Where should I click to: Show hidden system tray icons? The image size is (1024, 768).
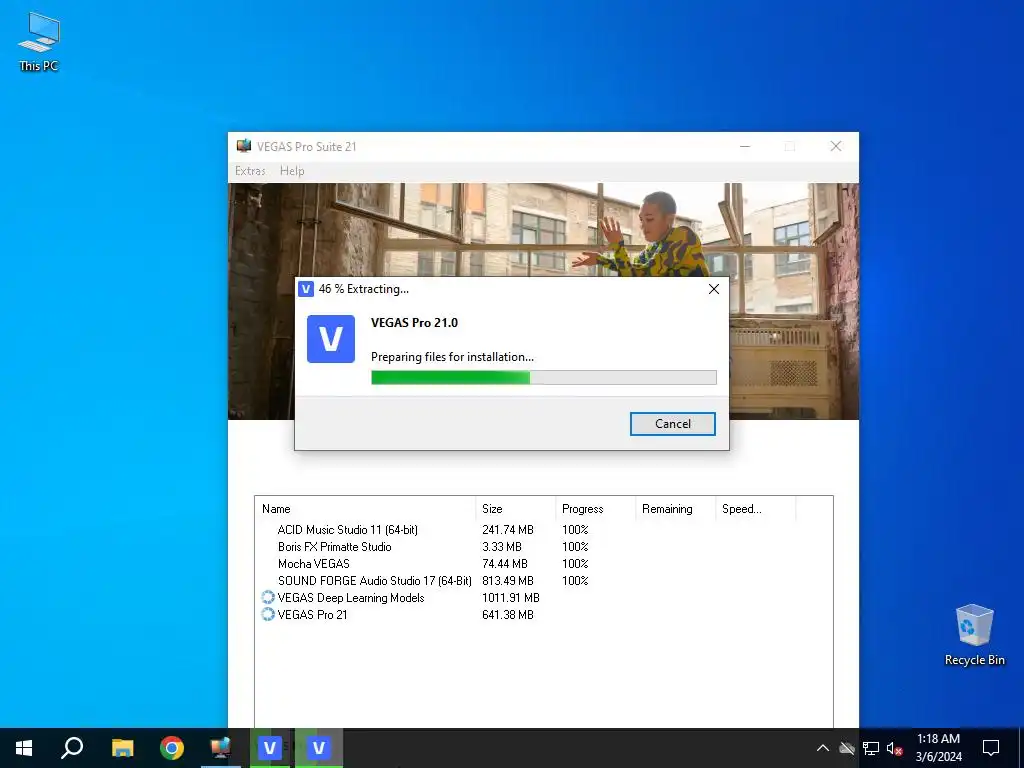pyautogui.click(x=823, y=748)
